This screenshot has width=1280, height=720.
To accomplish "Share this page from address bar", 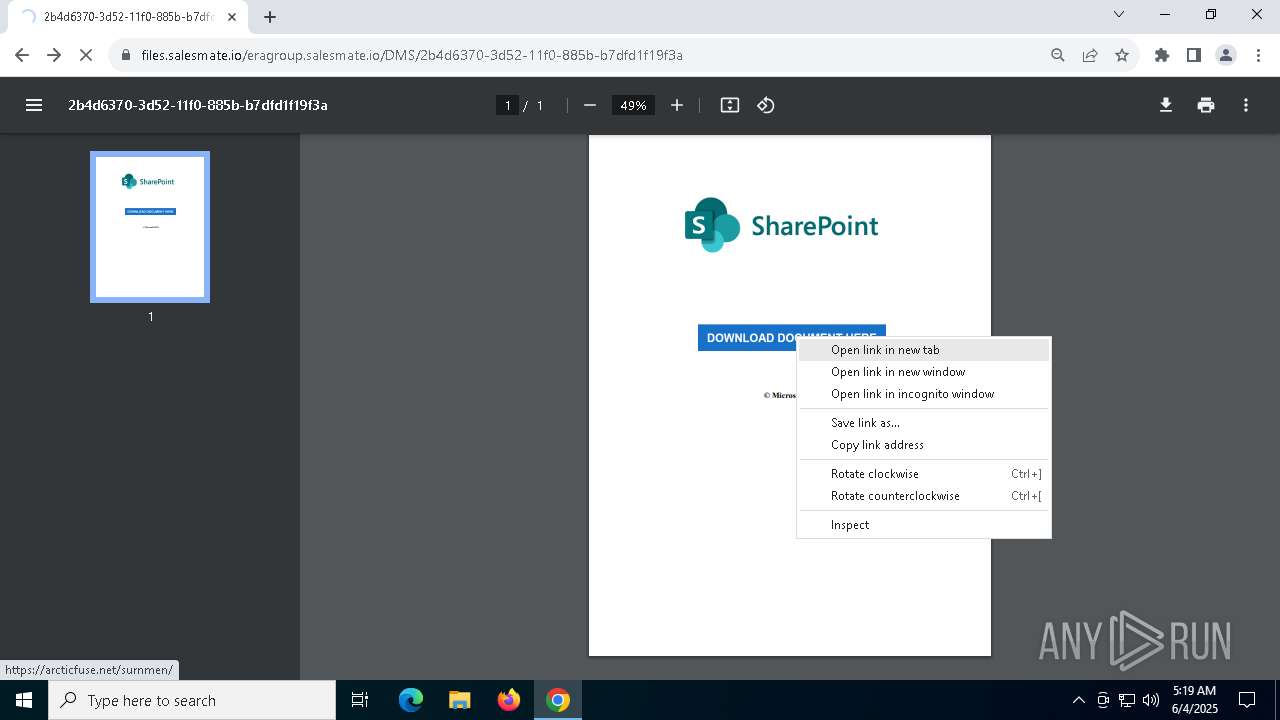I will (1090, 55).
